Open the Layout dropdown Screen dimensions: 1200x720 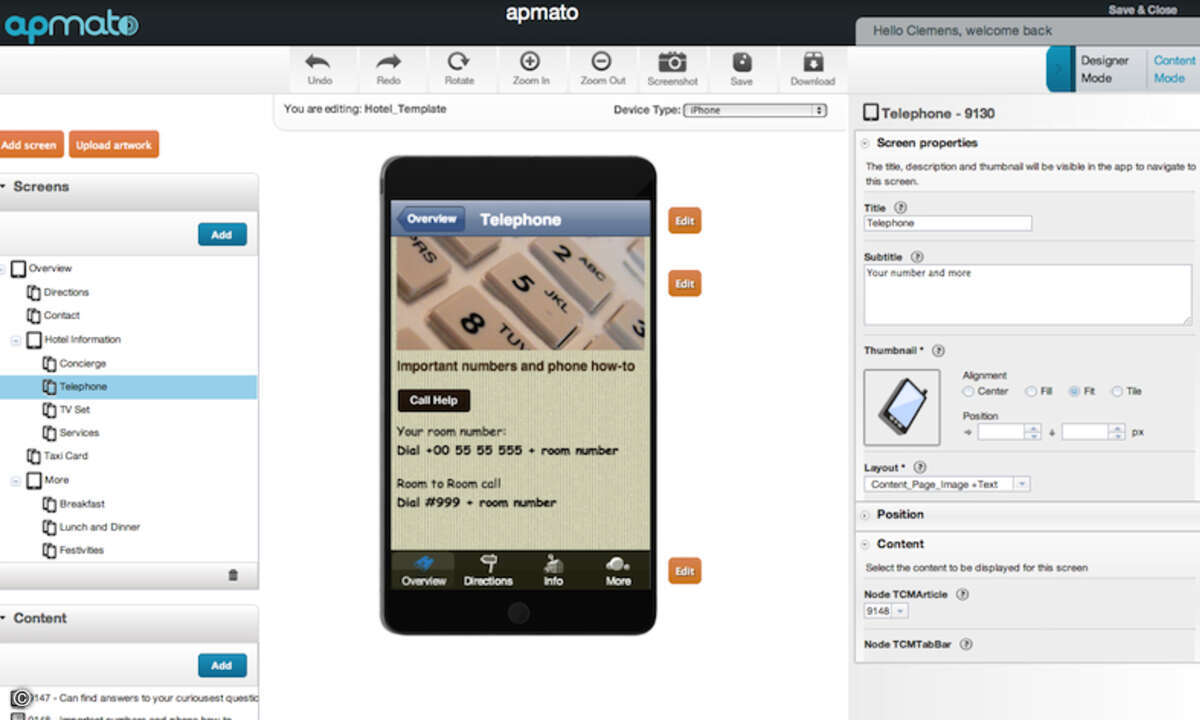(x=947, y=484)
